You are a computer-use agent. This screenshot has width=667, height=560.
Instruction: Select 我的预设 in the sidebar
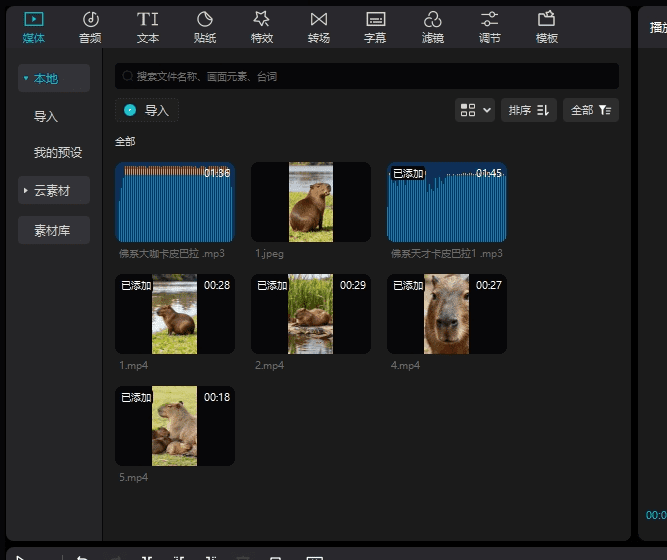tap(58, 153)
